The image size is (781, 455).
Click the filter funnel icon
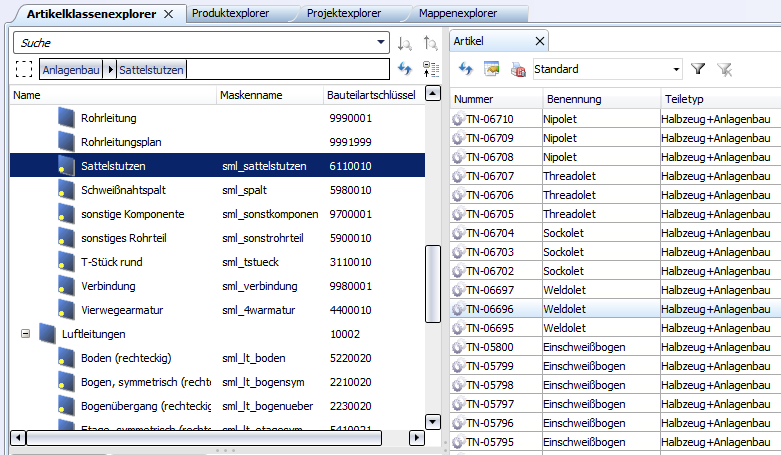pyautogui.click(x=699, y=69)
